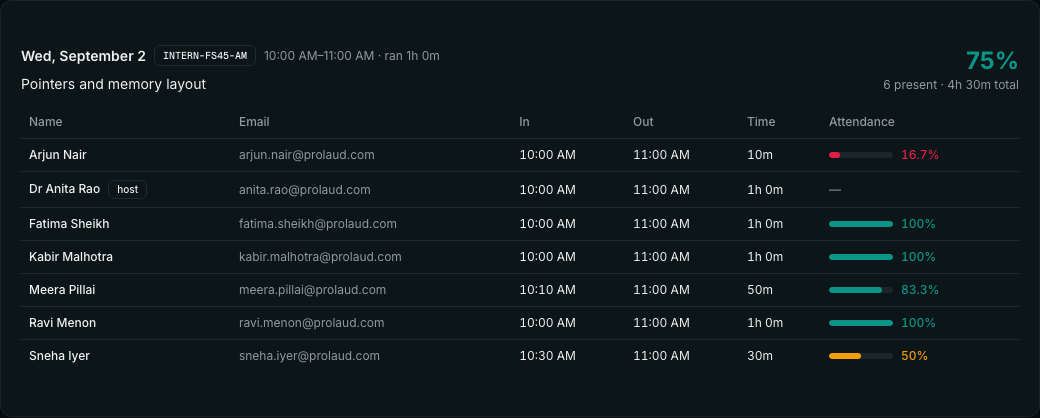The width and height of the screenshot is (1040, 418).
Task: Click the sneha.iyer@prolaud.com email
Action: (309, 356)
